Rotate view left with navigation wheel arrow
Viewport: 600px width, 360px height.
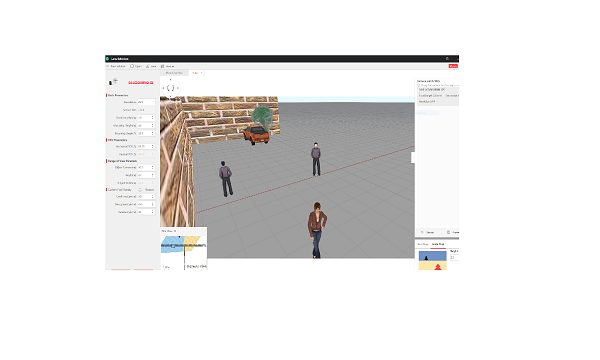coord(163,88)
